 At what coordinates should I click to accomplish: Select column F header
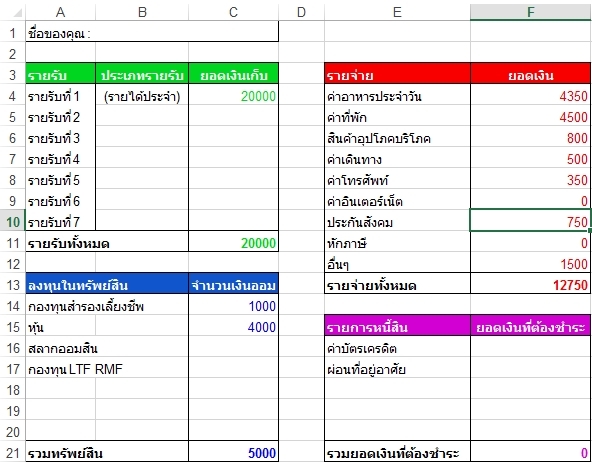pos(530,12)
